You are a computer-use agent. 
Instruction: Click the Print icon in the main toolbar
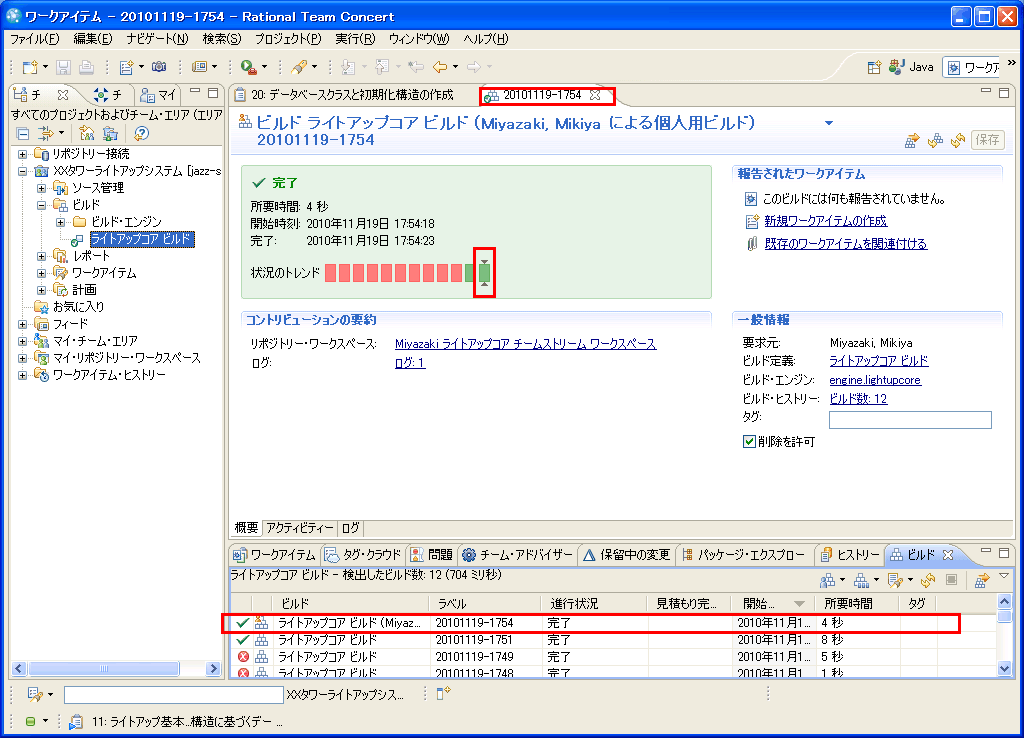coord(86,67)
